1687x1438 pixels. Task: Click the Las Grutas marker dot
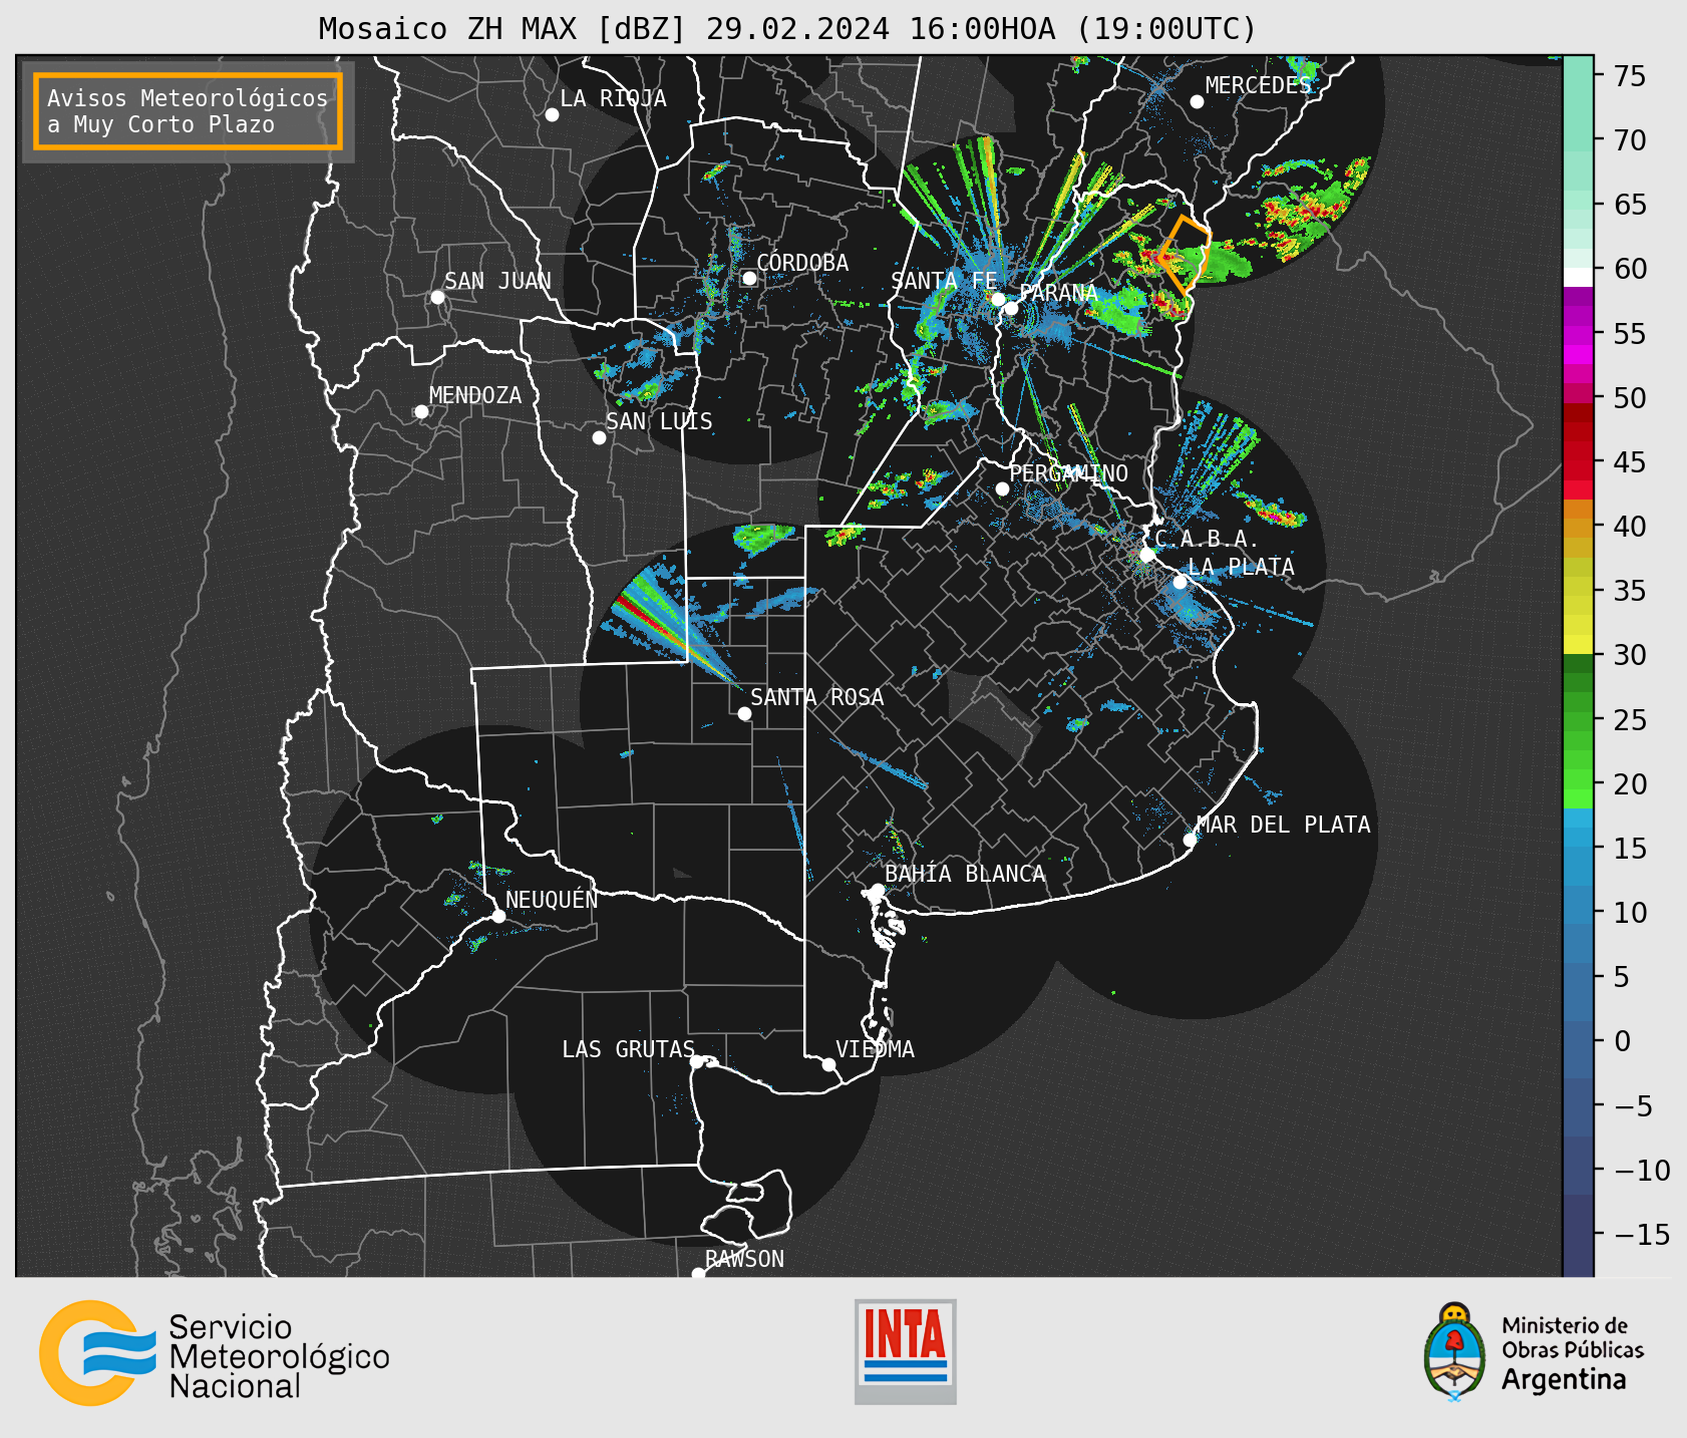[697, 1062]
